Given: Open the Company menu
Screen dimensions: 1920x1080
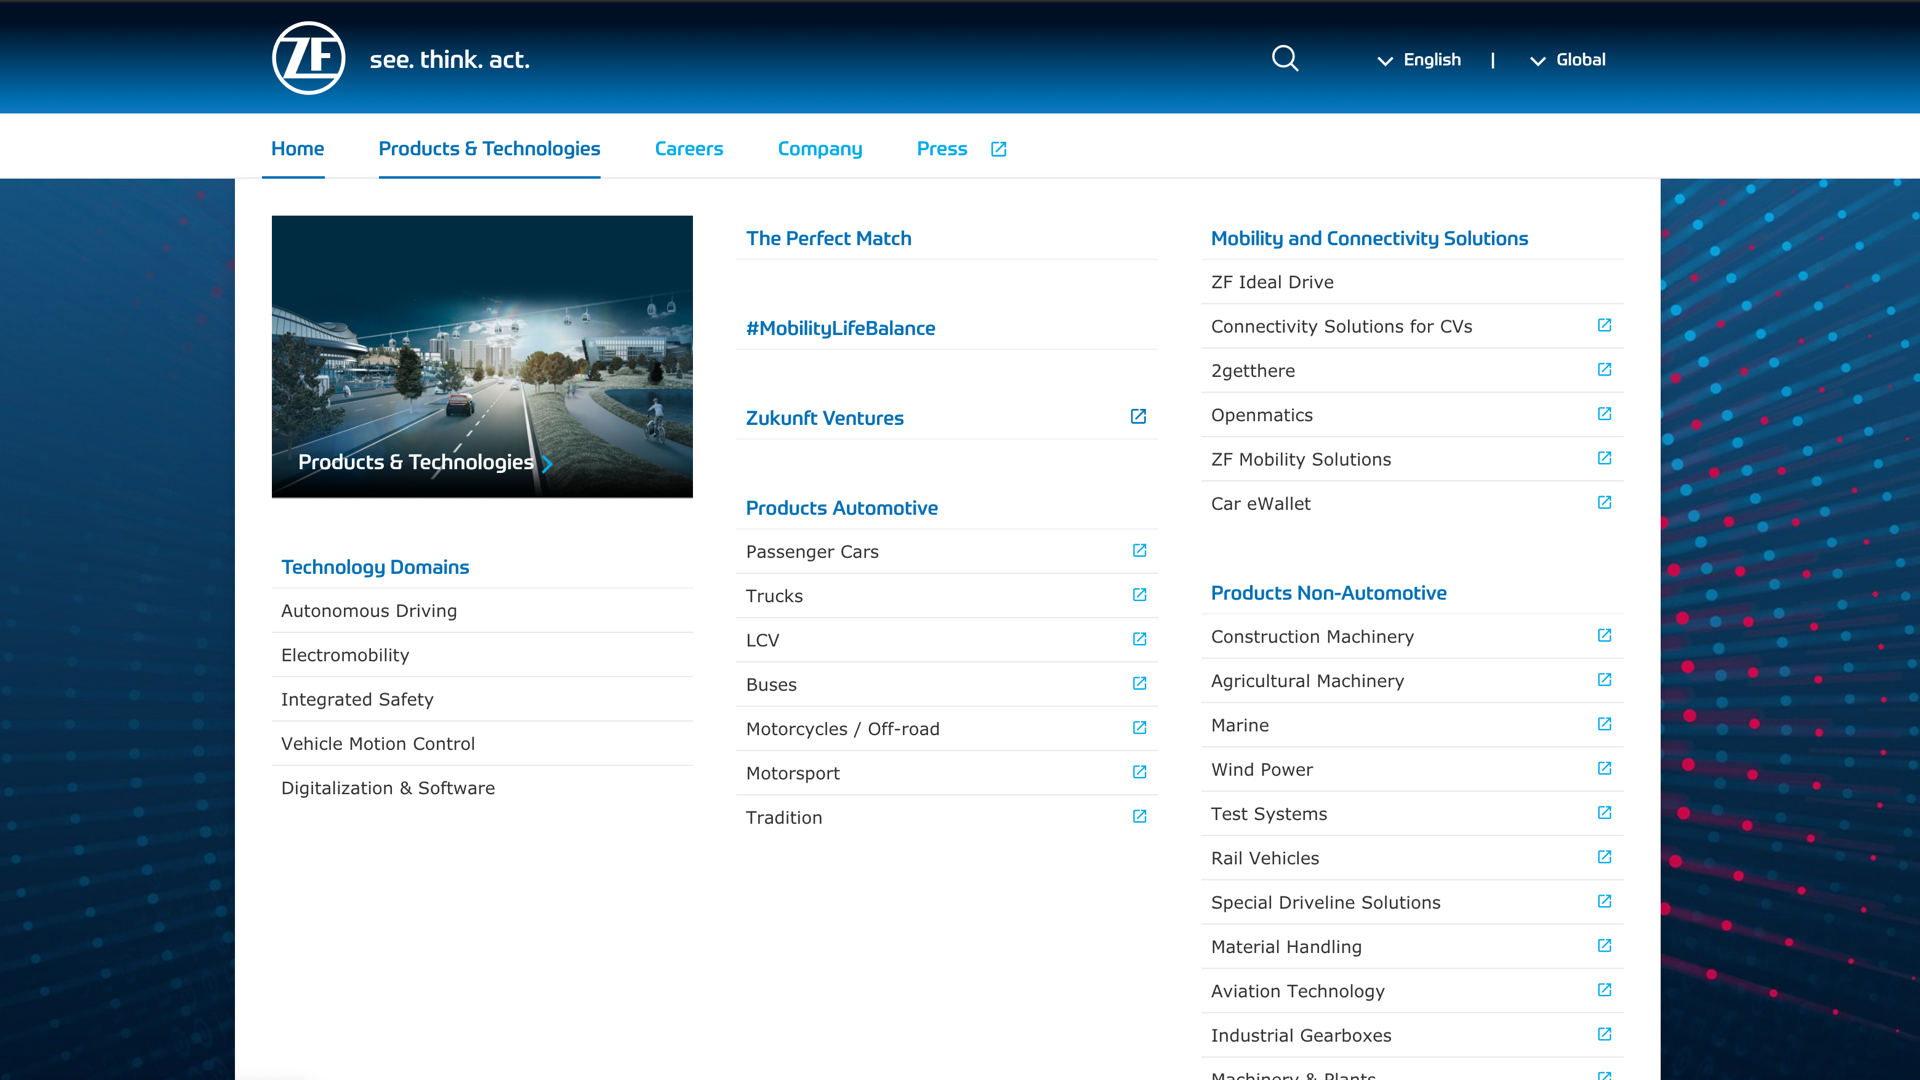Looking at the screenshot, I should click(820, 149).
